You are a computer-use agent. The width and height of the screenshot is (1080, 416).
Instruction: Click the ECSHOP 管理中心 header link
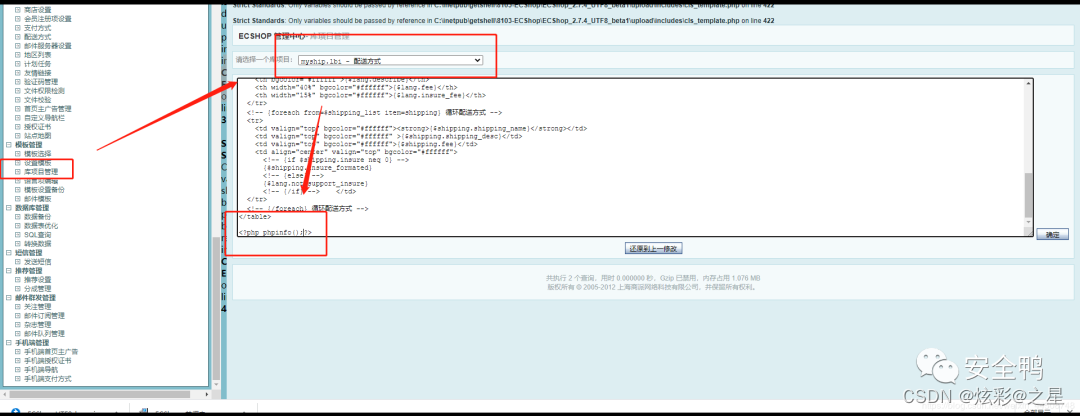[x=271, y=35]
